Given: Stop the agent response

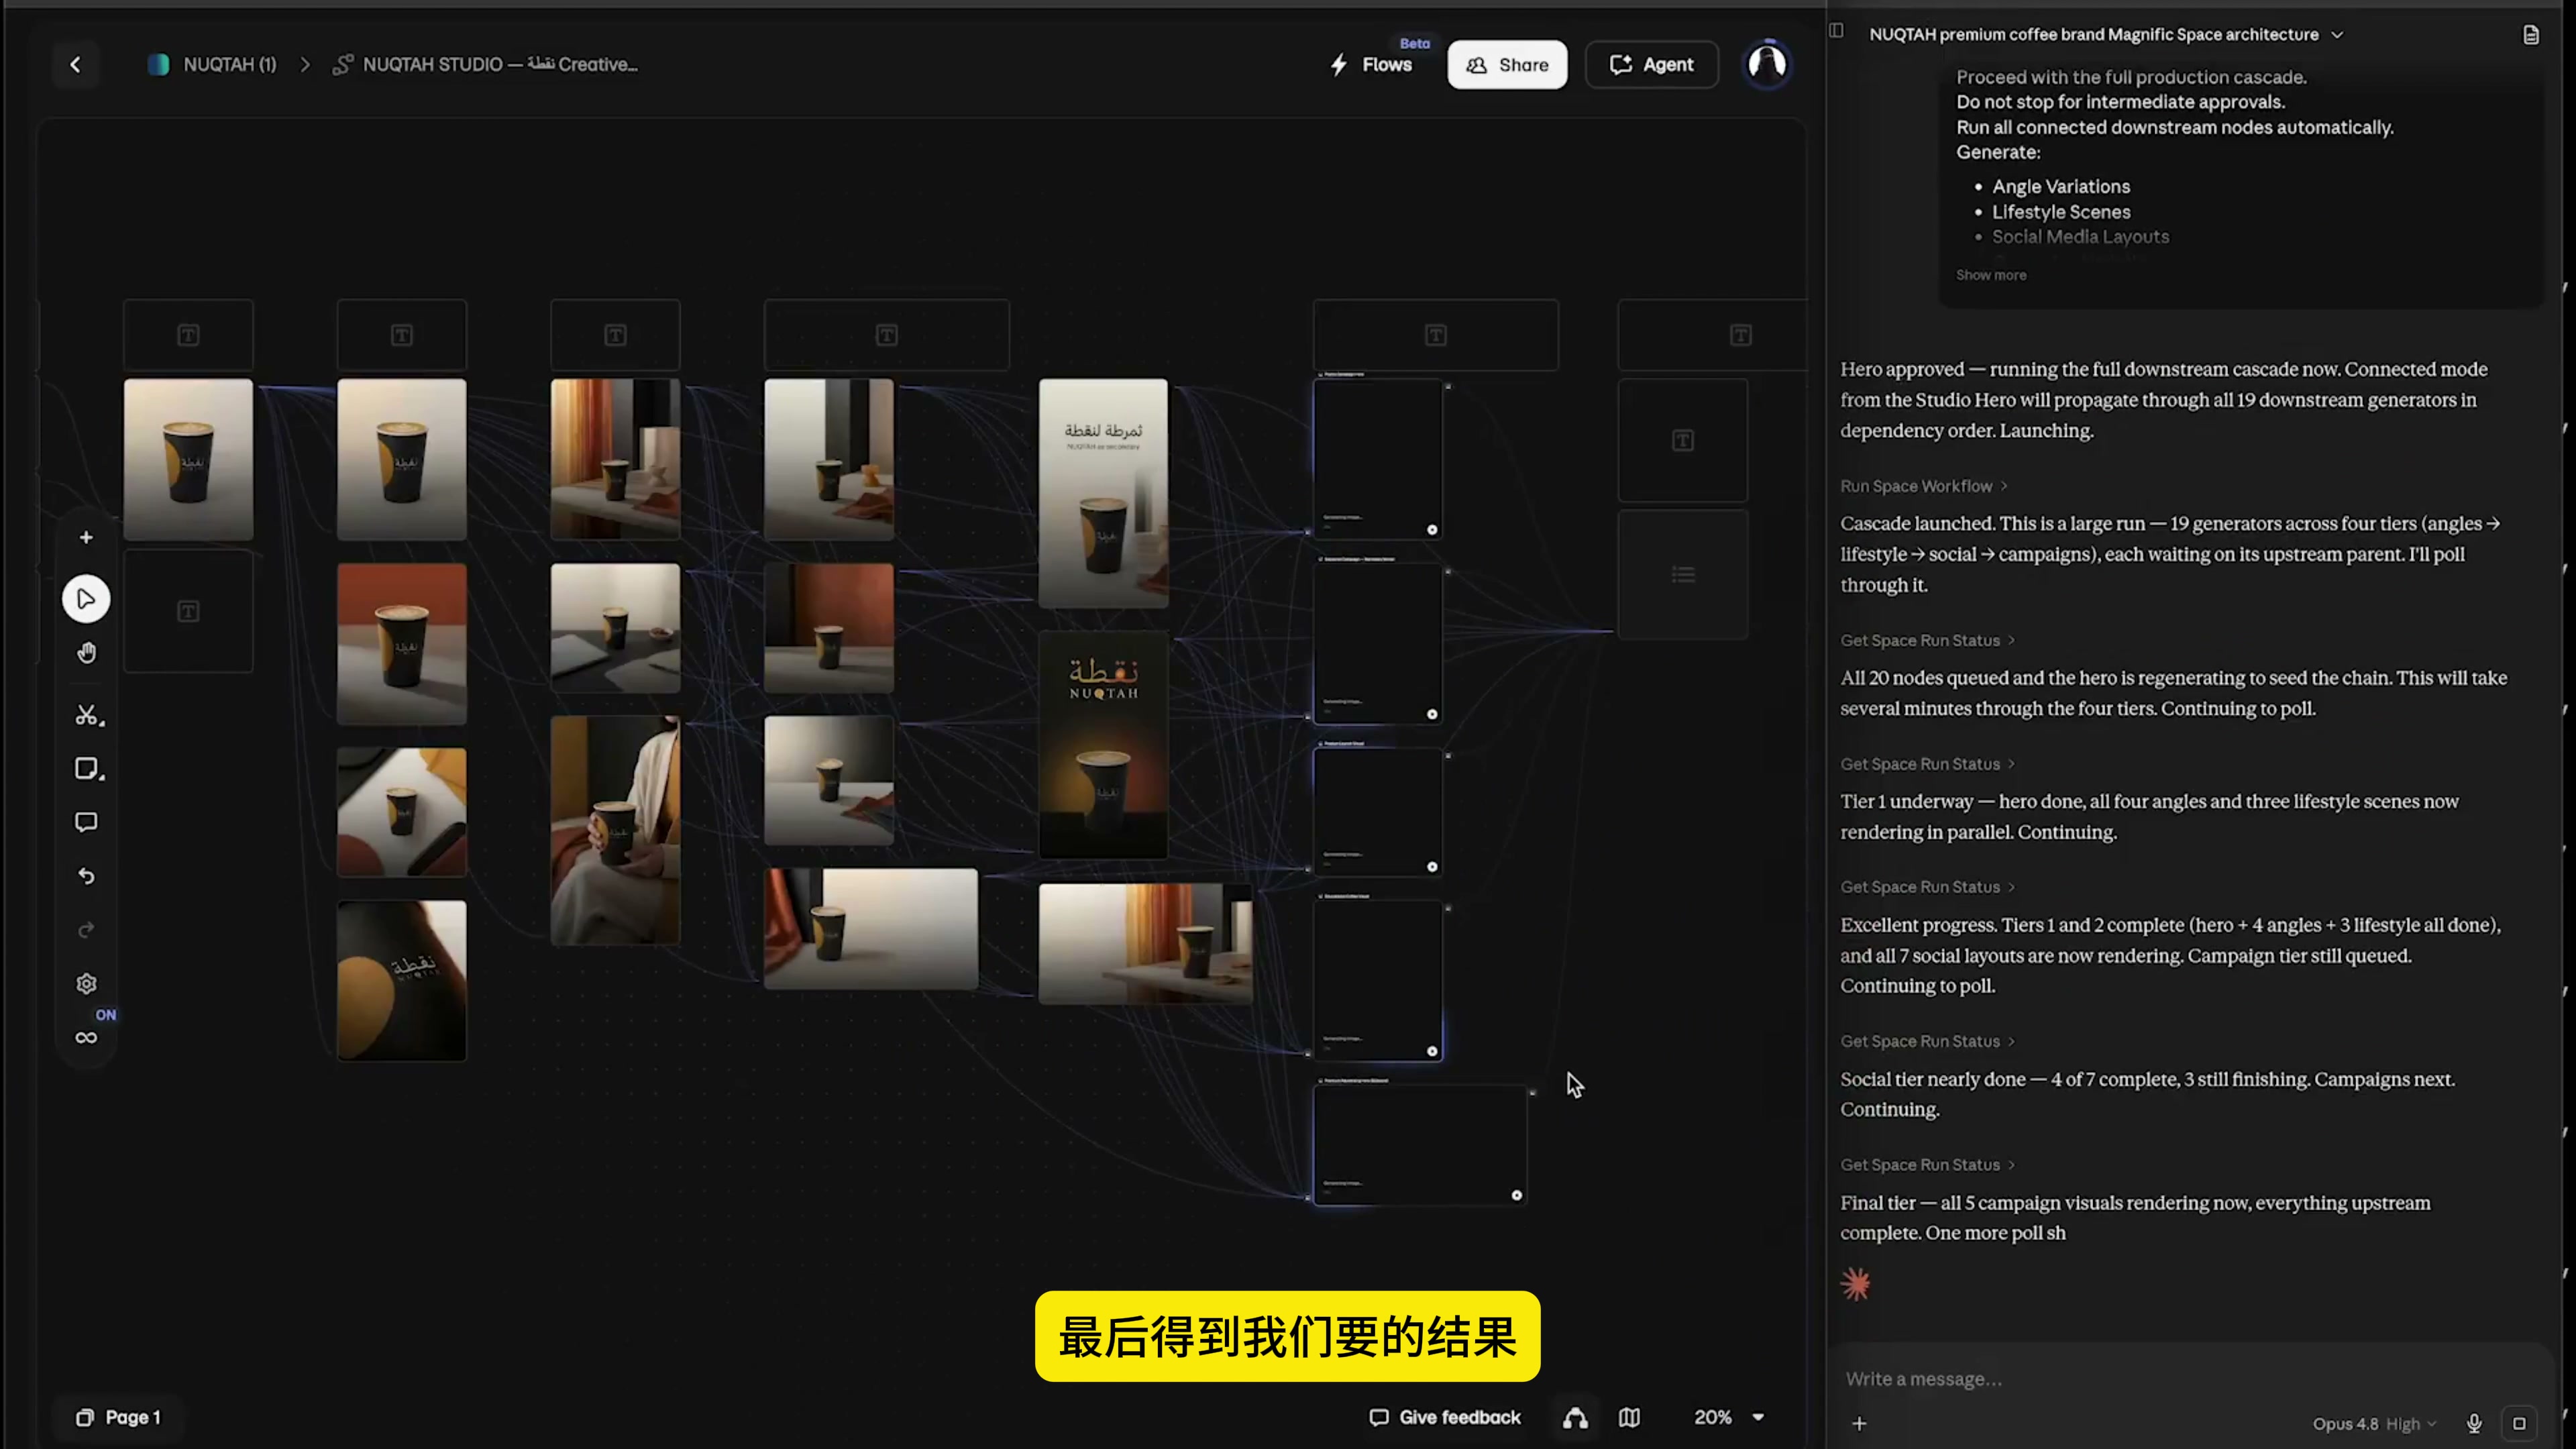Looking at the screenshot, I should (2519, 1423).
